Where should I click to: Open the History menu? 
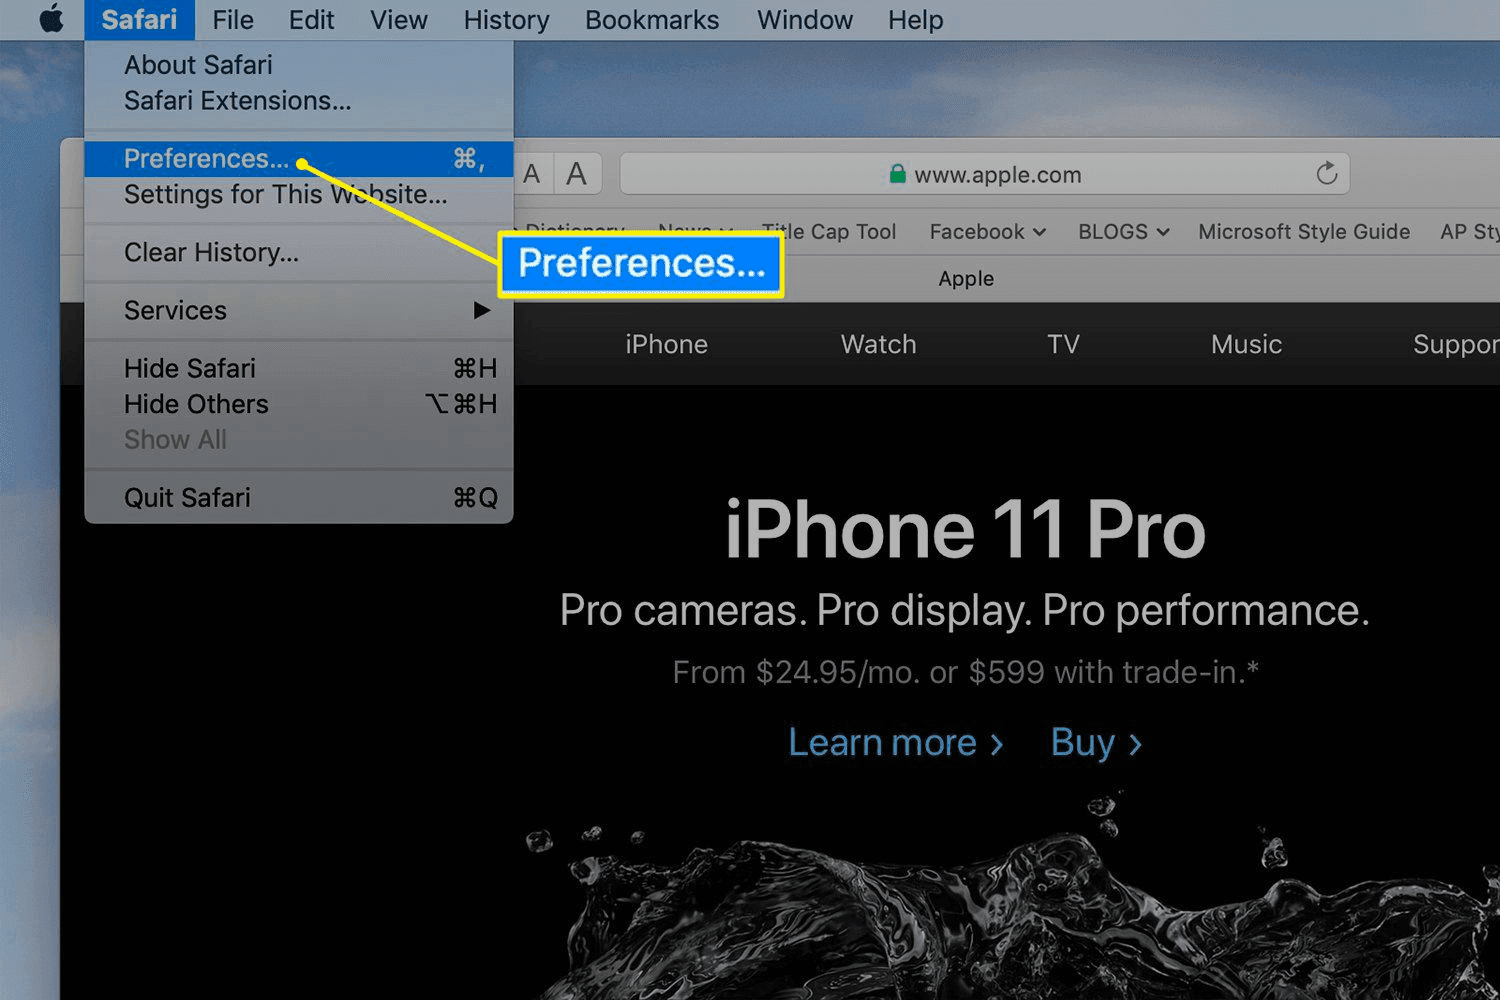click(506, 20)
